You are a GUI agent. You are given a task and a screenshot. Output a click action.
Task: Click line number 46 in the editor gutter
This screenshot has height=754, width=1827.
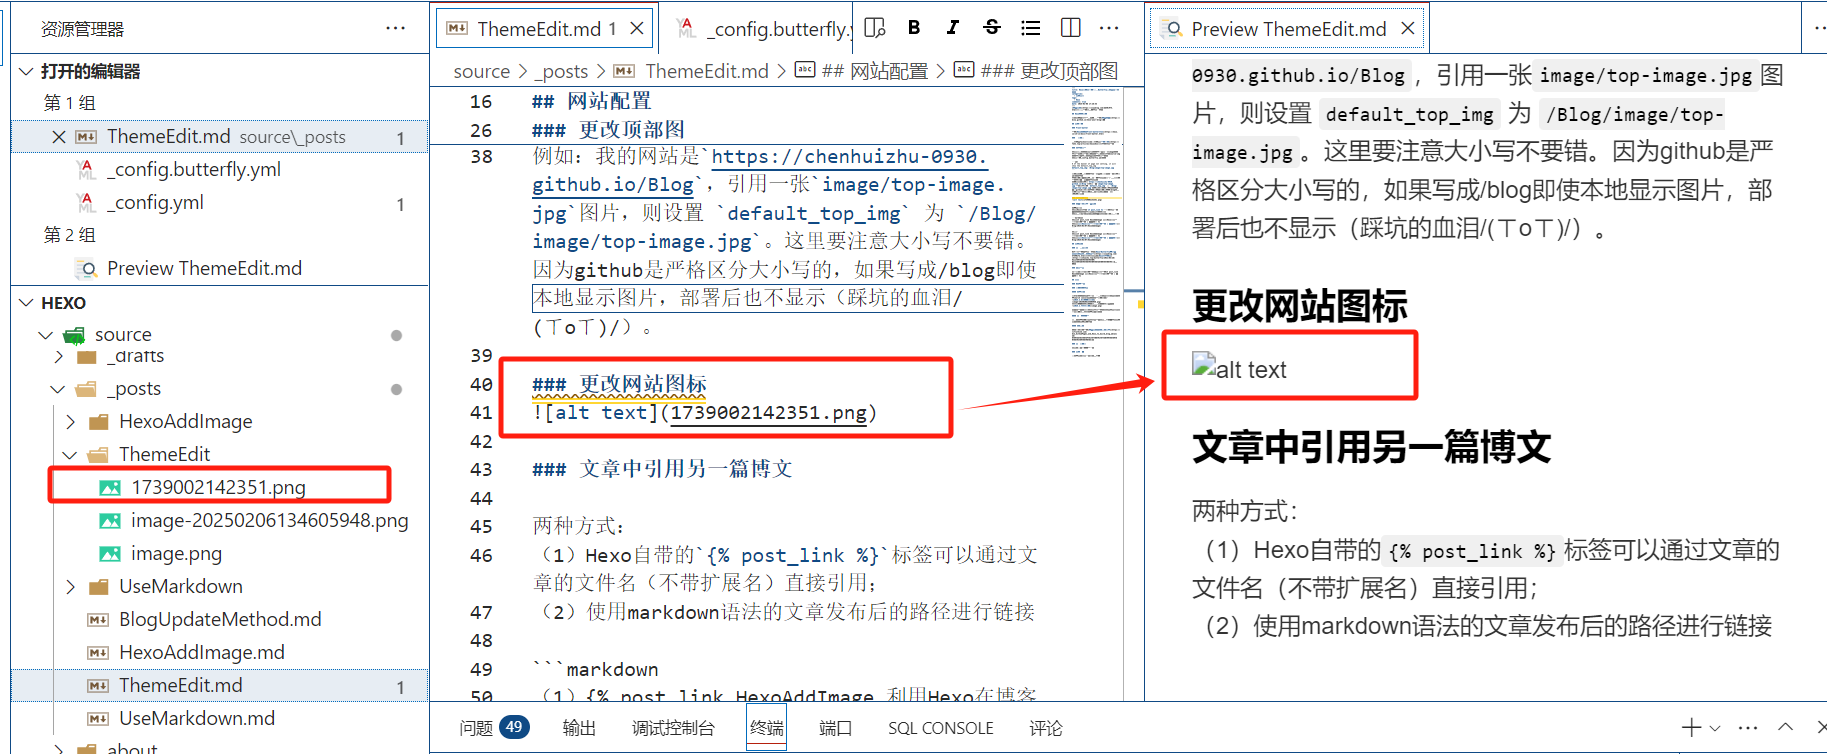(481, 555)
